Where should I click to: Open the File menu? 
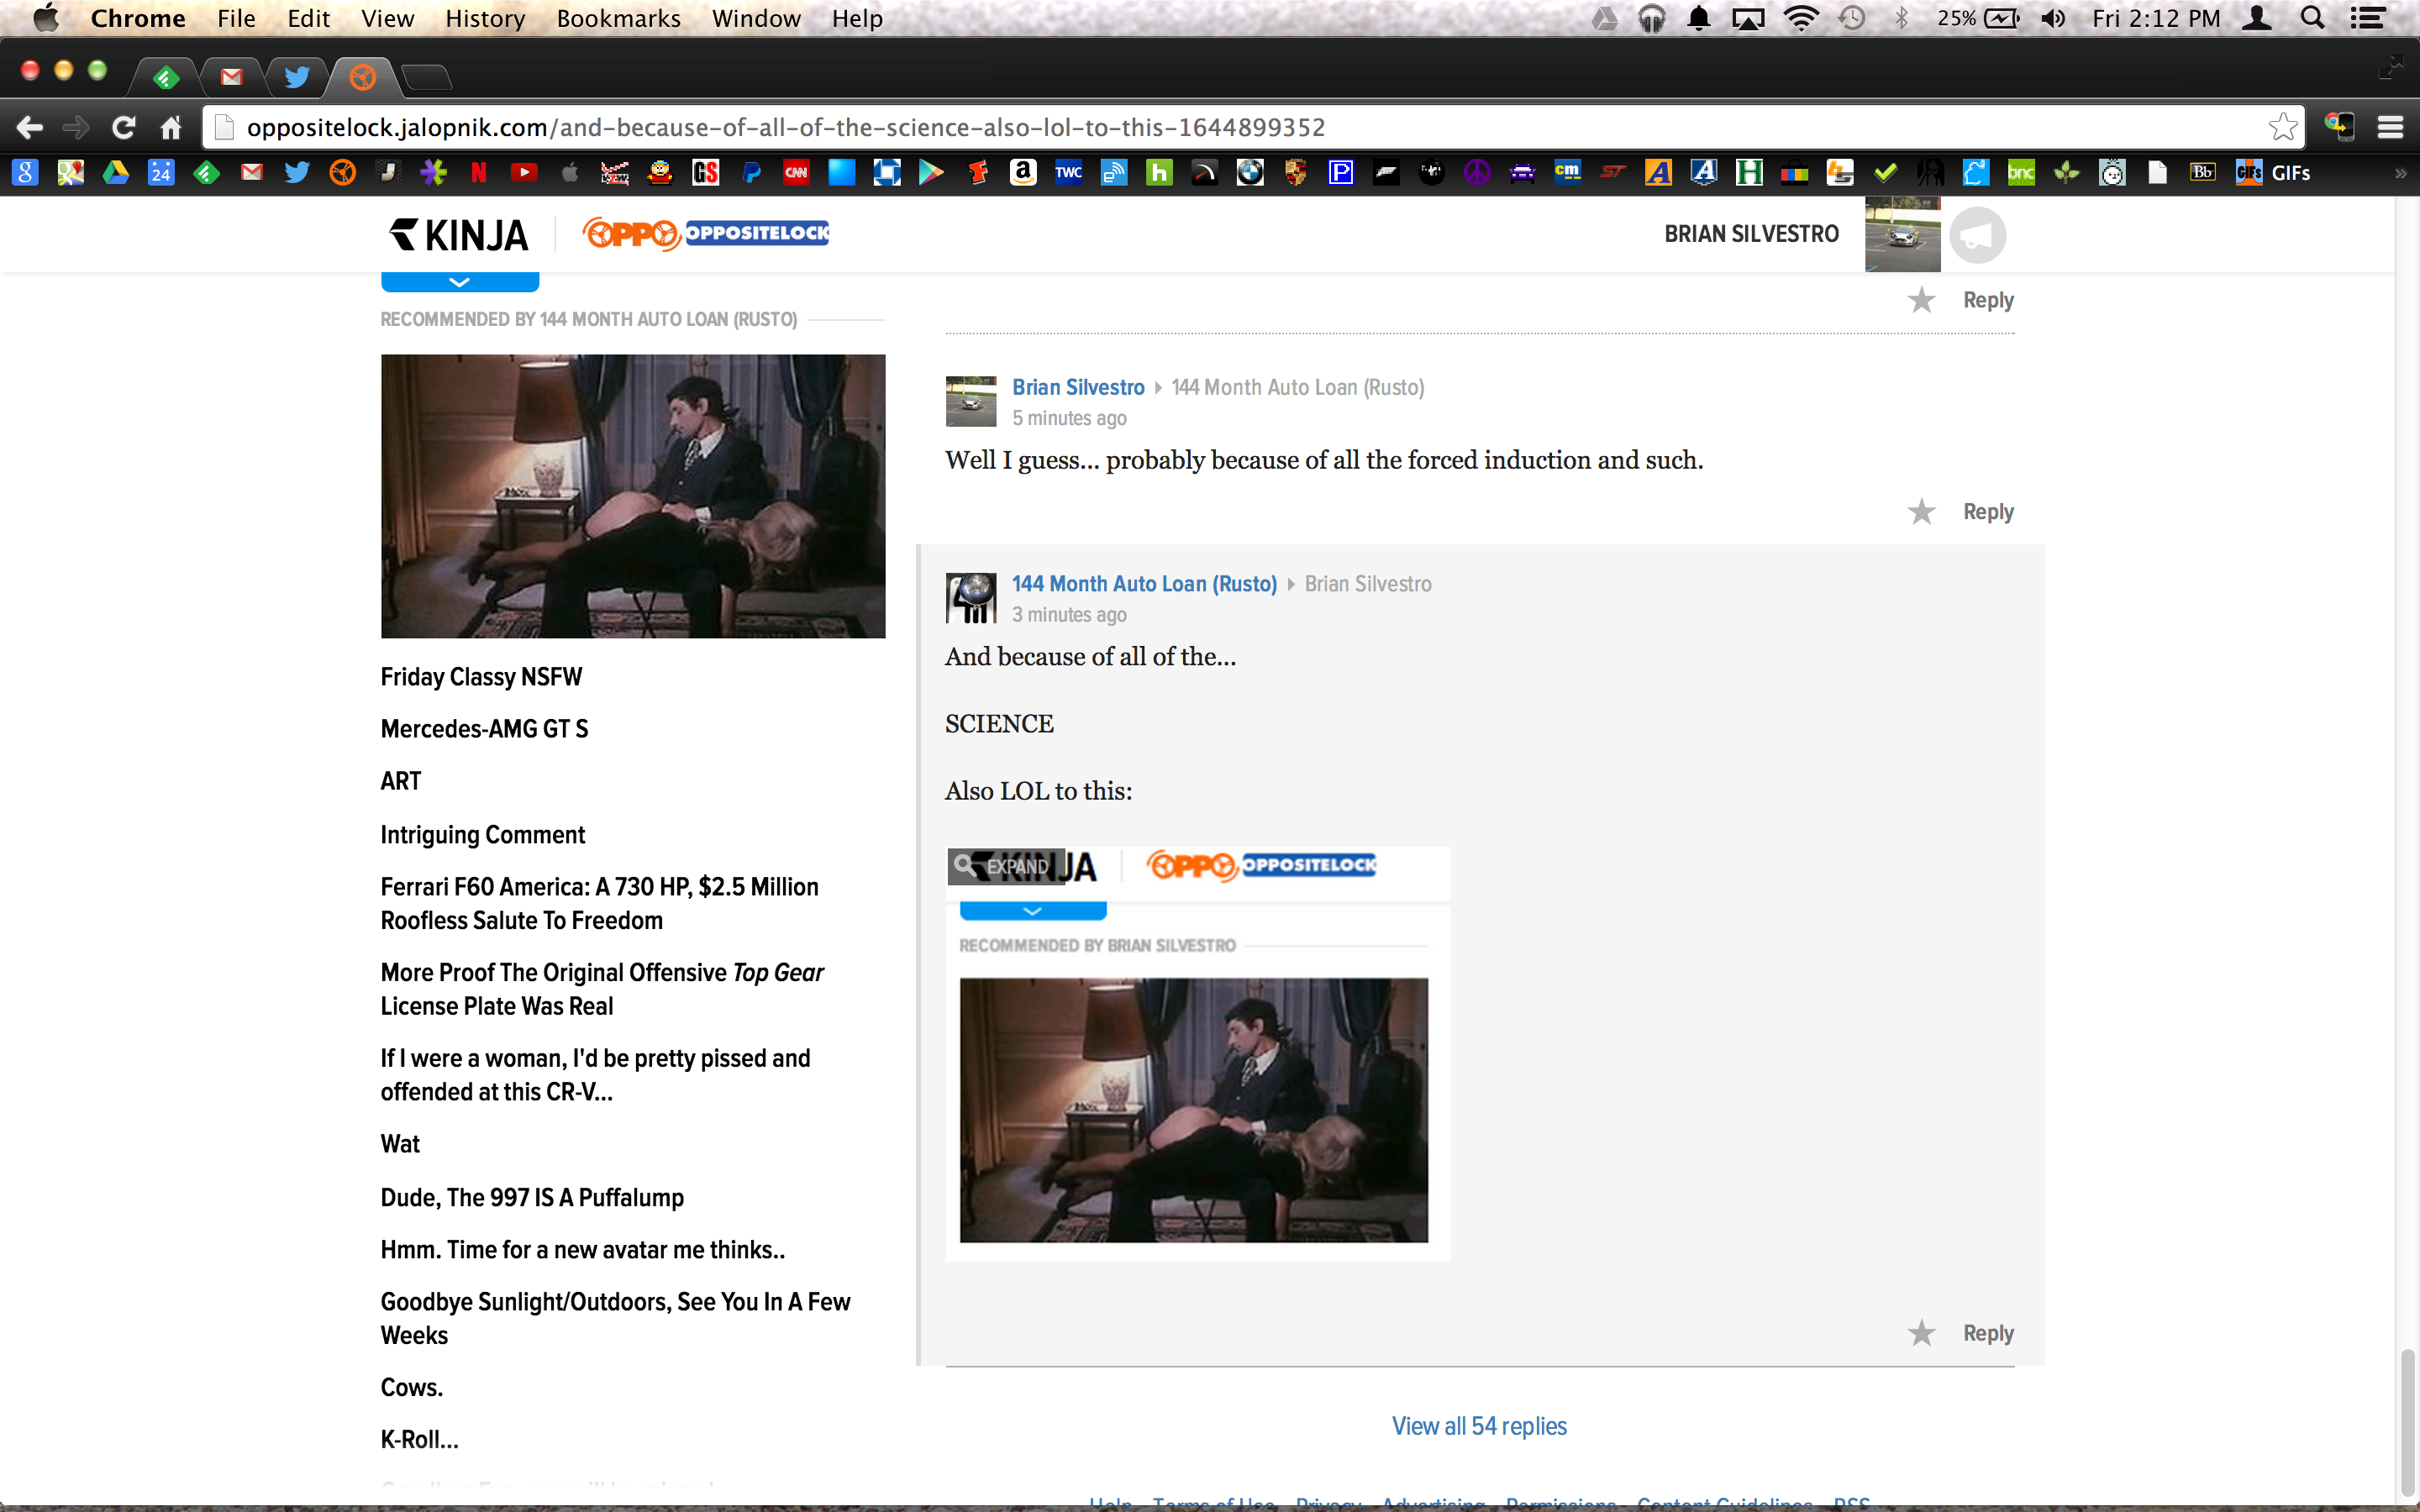(x=236, y=18)
